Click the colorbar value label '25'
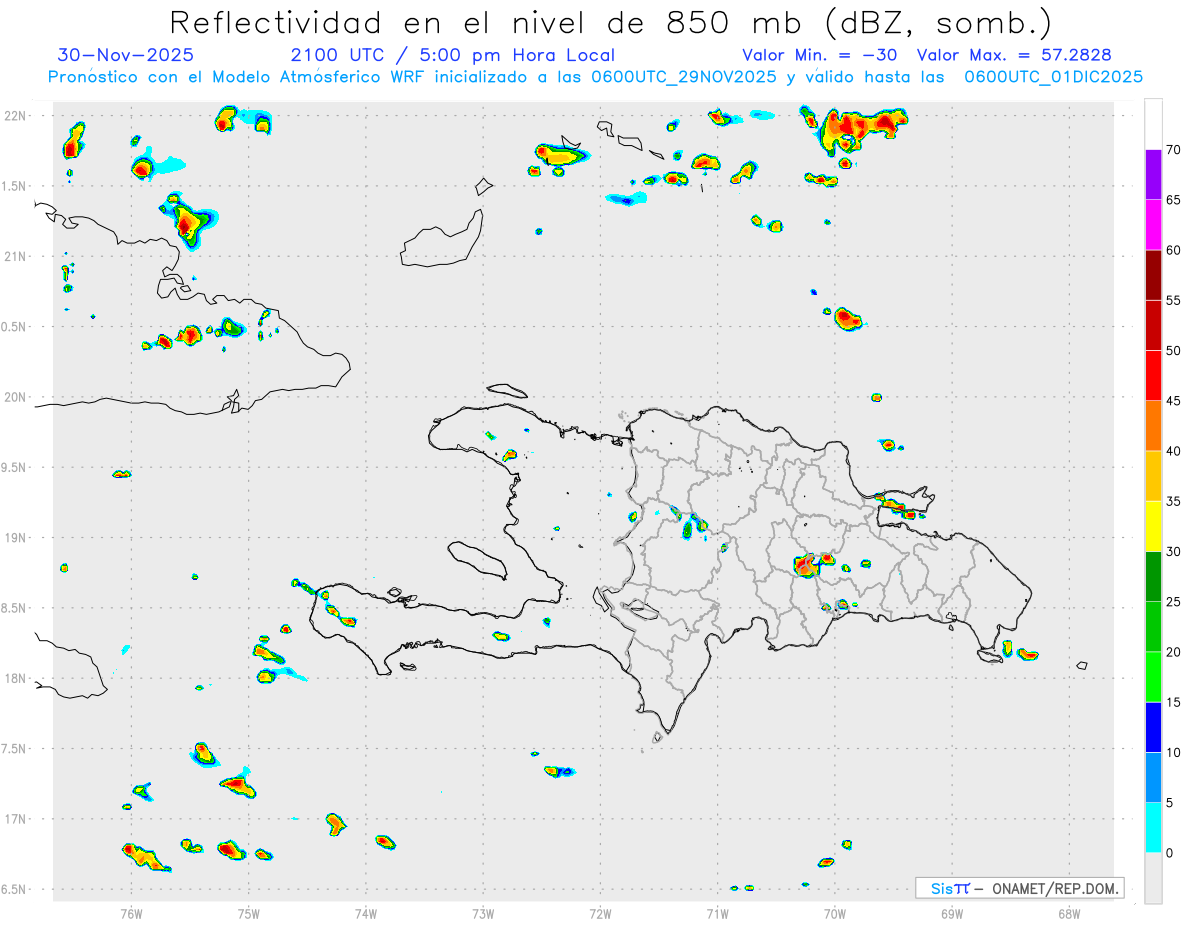Viewport: 1200px width, 927px height. (1173, 602)
